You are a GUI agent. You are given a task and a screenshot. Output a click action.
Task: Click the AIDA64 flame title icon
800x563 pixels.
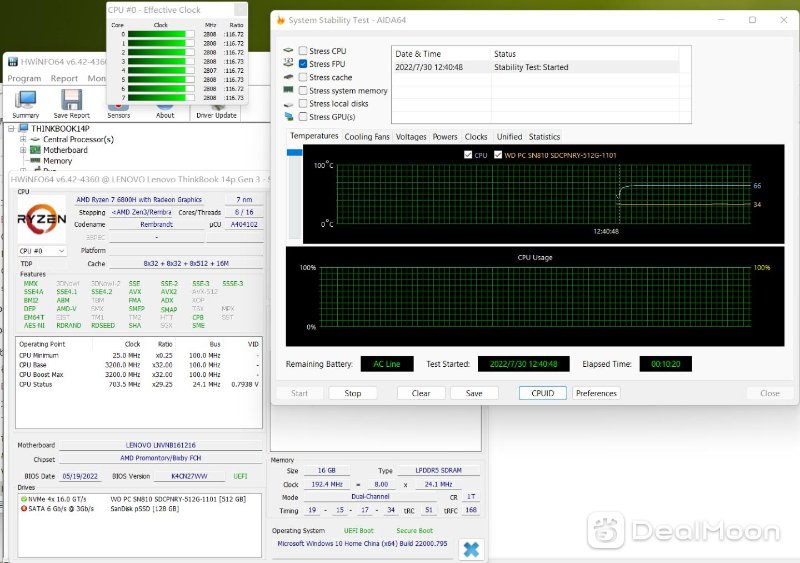(x=281, y=20)
